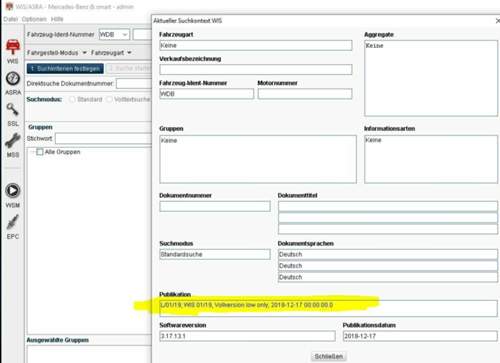Image resolution: width=500 pixels, height=363 pixels.
Task: Click the Stichwort input field
Action: click(103, 138)
